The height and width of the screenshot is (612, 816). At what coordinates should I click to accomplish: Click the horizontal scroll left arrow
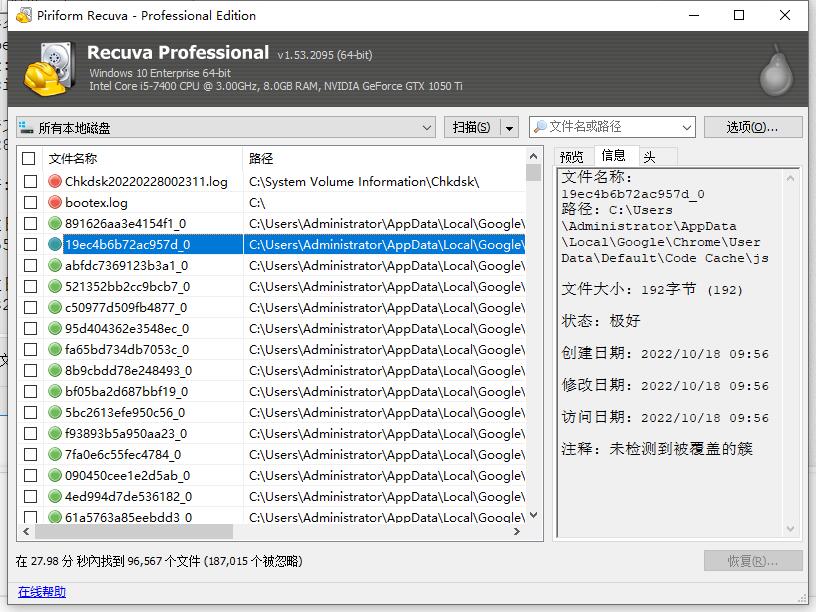(26, 531)
